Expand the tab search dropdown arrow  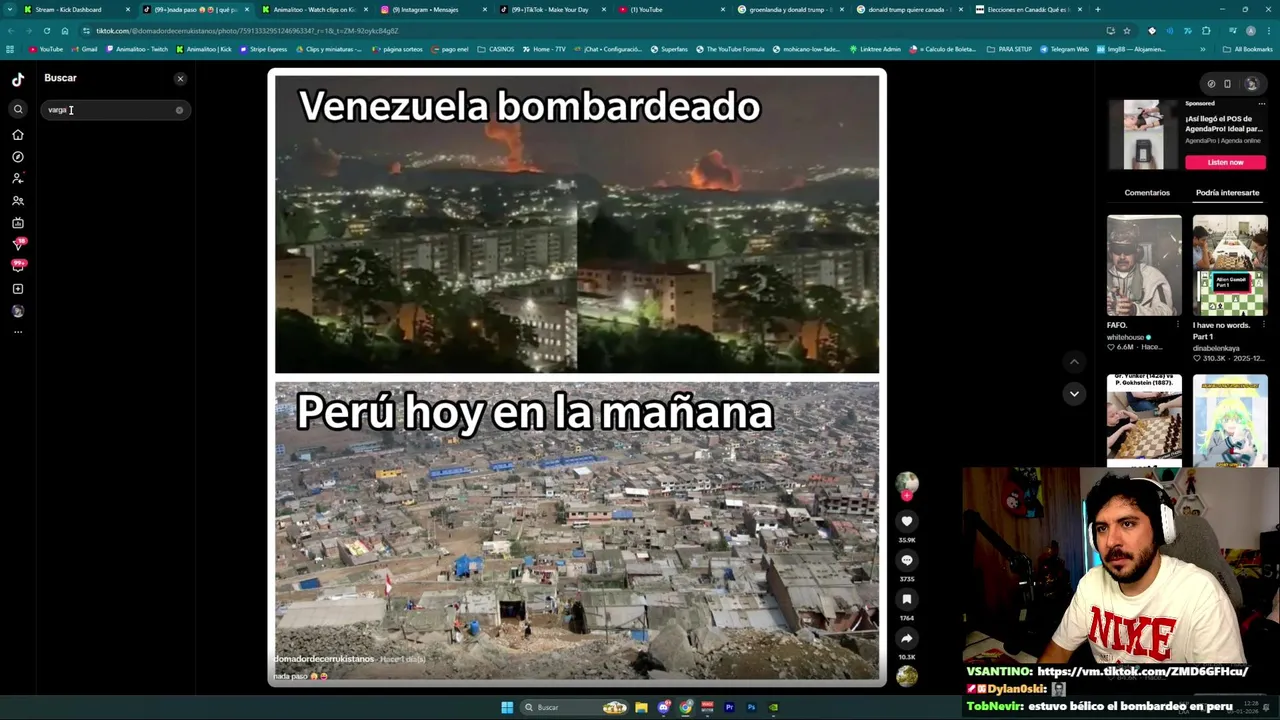[x=9, y=9]
